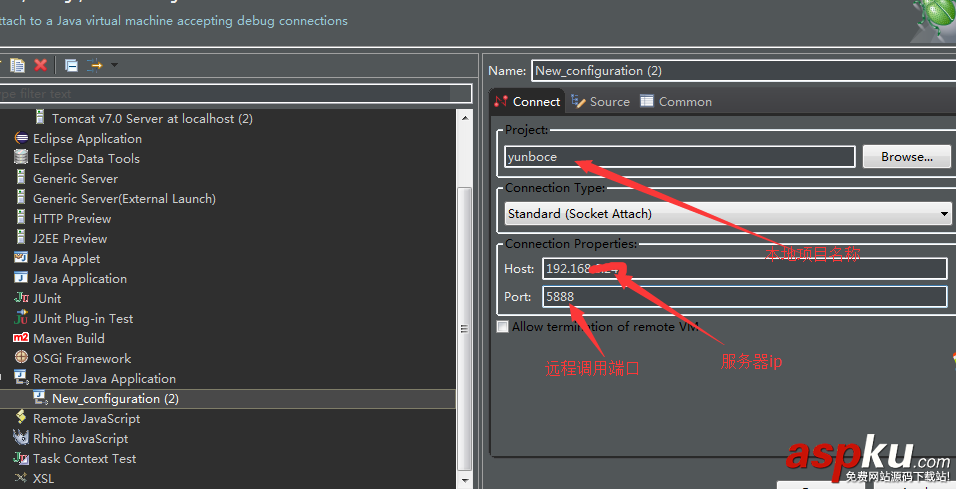Click the tree scrollbar up arrow
The image size is (956, 489).
(465, 118)
